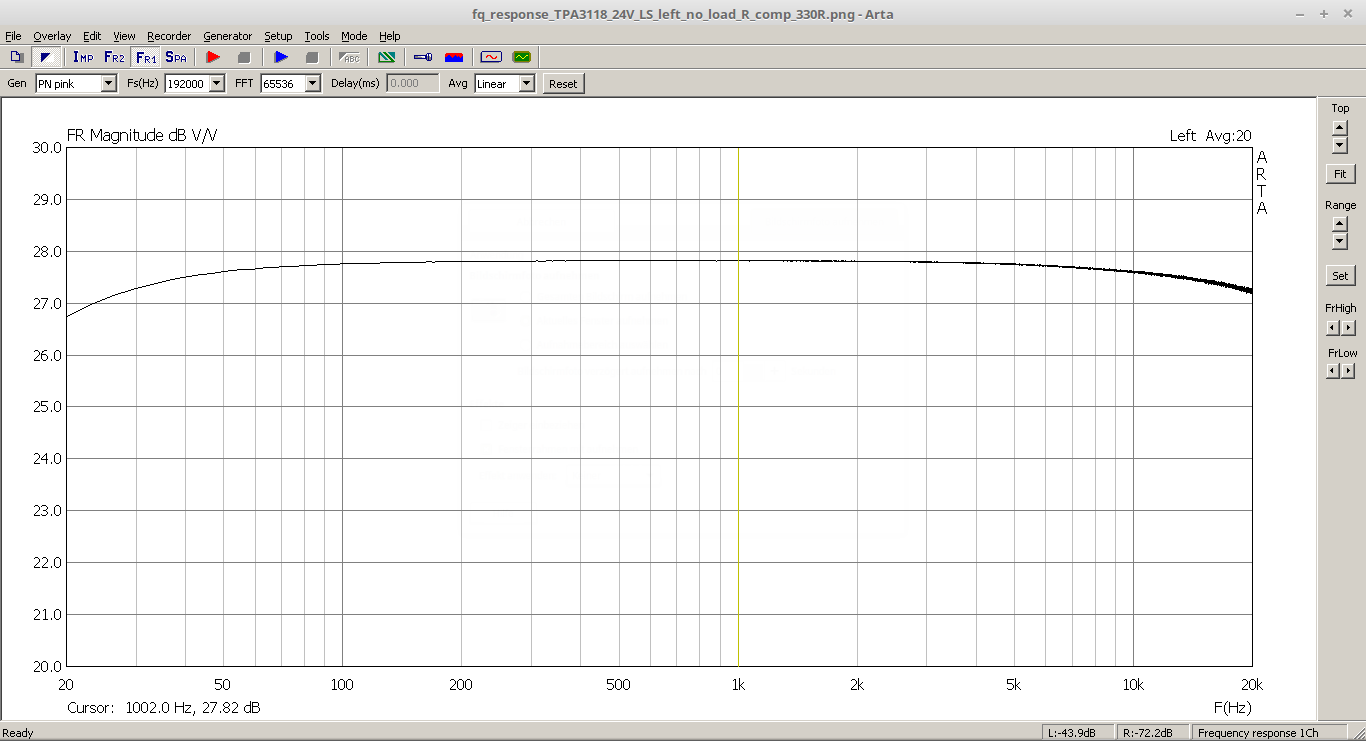The height and width of the screenshot is (741, 1366).
Task: Decrease FrLow with the left arrow
Action: pyautogui.click(x=1332, y=371)
